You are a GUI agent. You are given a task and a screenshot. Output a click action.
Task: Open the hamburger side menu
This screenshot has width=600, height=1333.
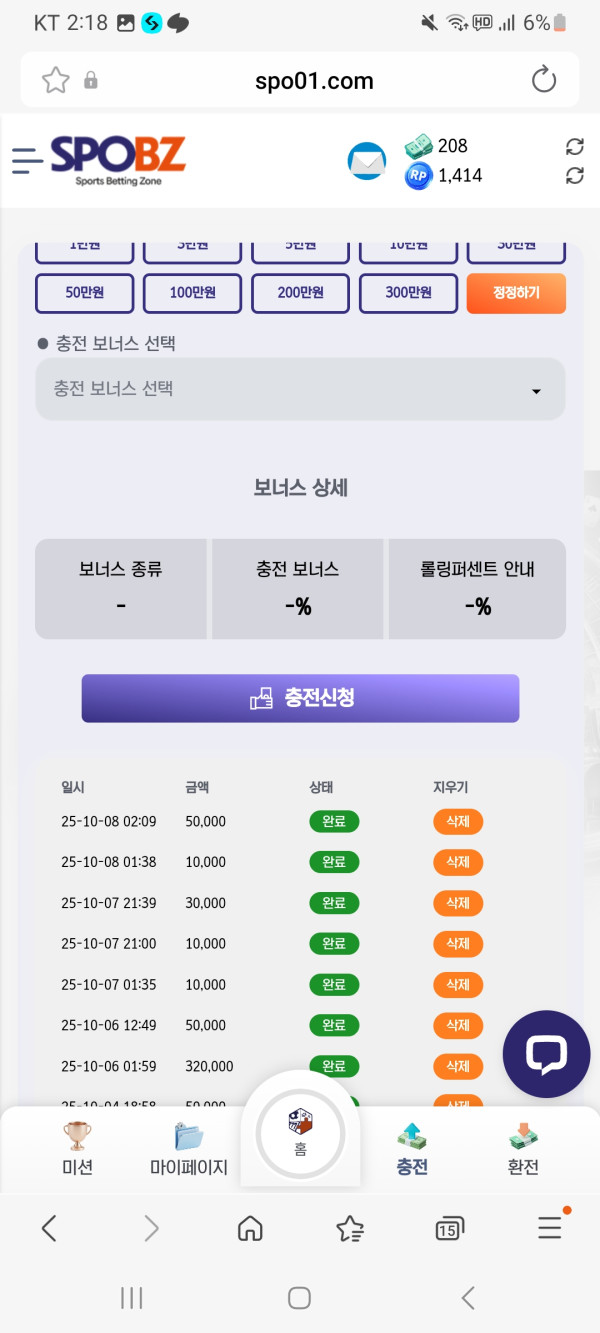point(28,160)
